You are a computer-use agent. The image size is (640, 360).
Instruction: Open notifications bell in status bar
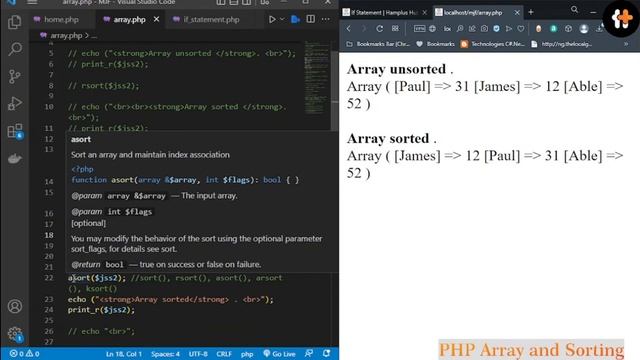(x=327, y=353)
